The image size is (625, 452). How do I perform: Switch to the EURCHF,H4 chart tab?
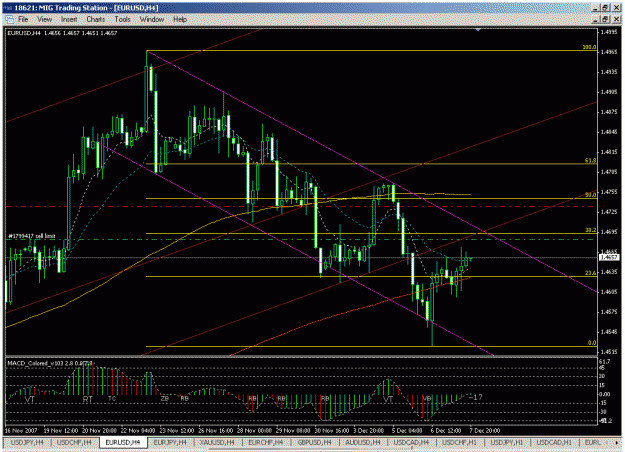(266, 442)
